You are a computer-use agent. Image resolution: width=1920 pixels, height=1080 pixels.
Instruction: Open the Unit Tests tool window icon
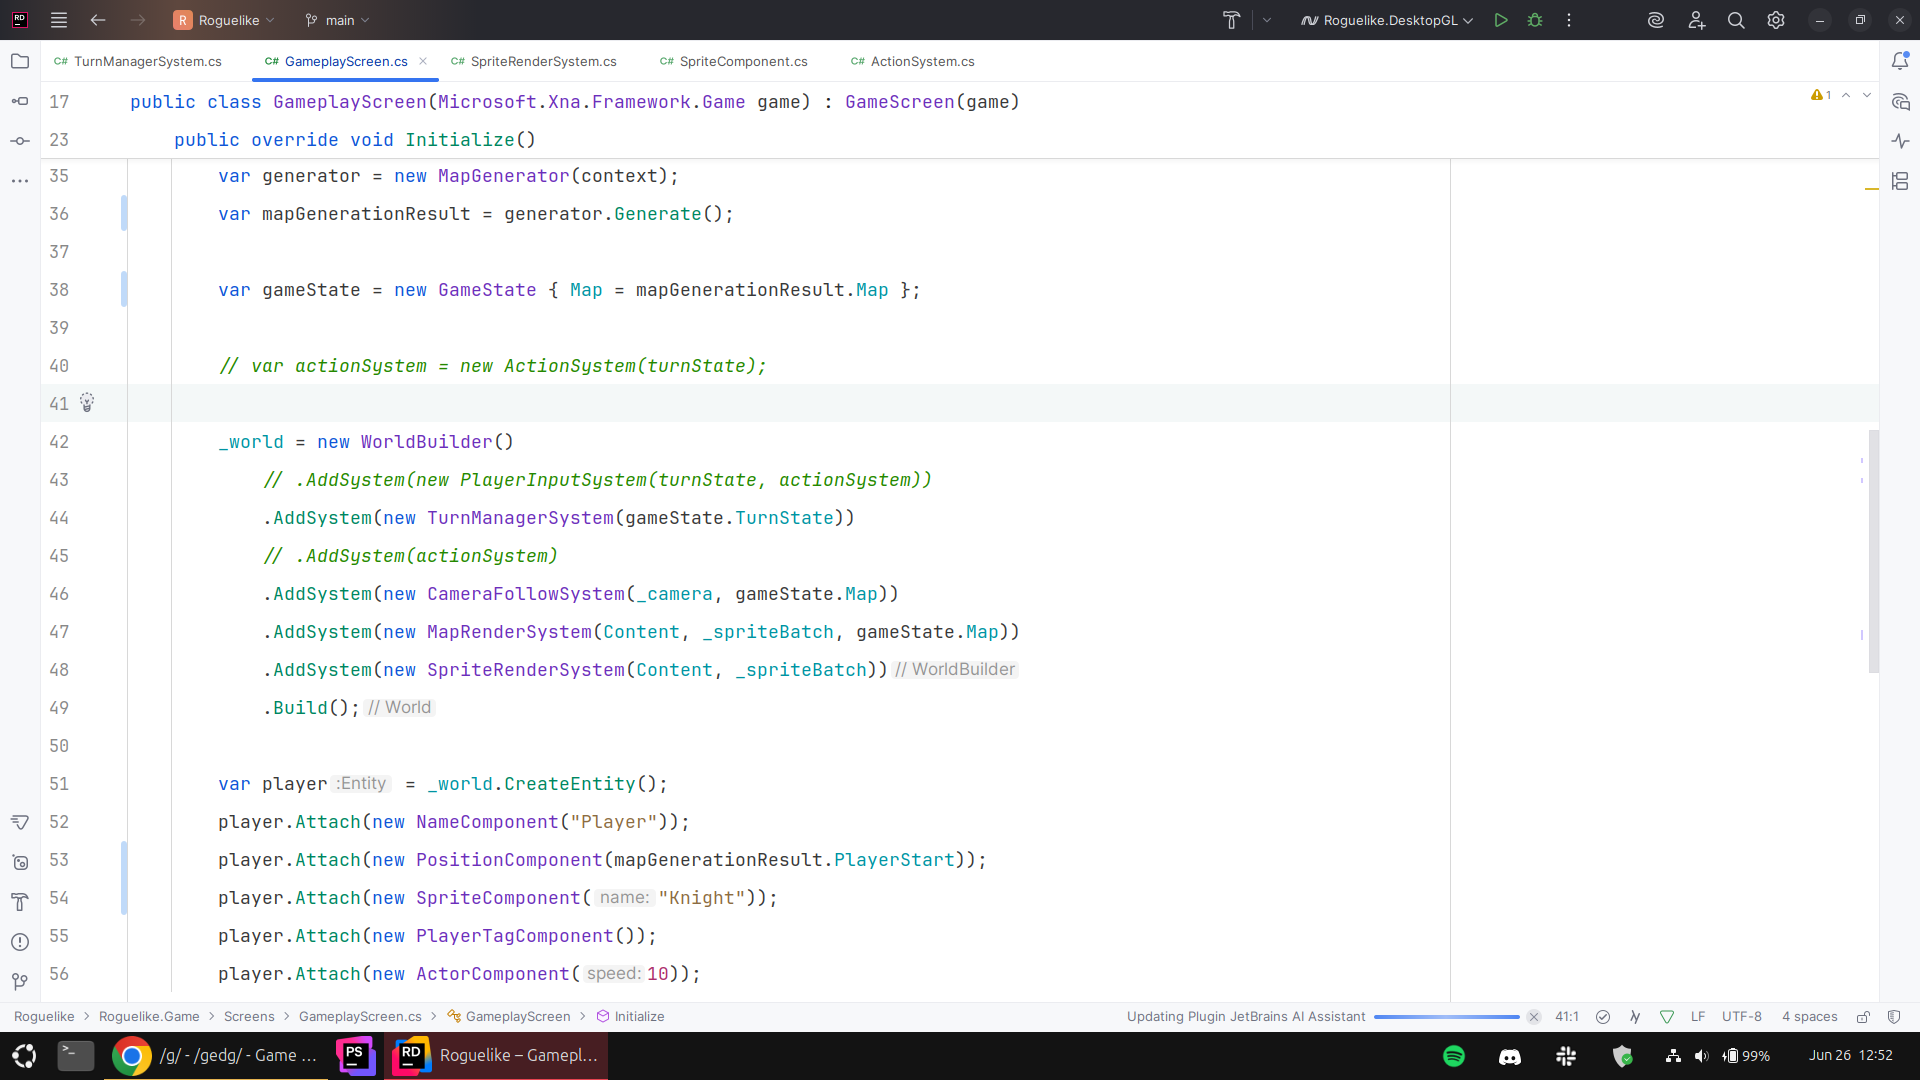pos(20,822)
